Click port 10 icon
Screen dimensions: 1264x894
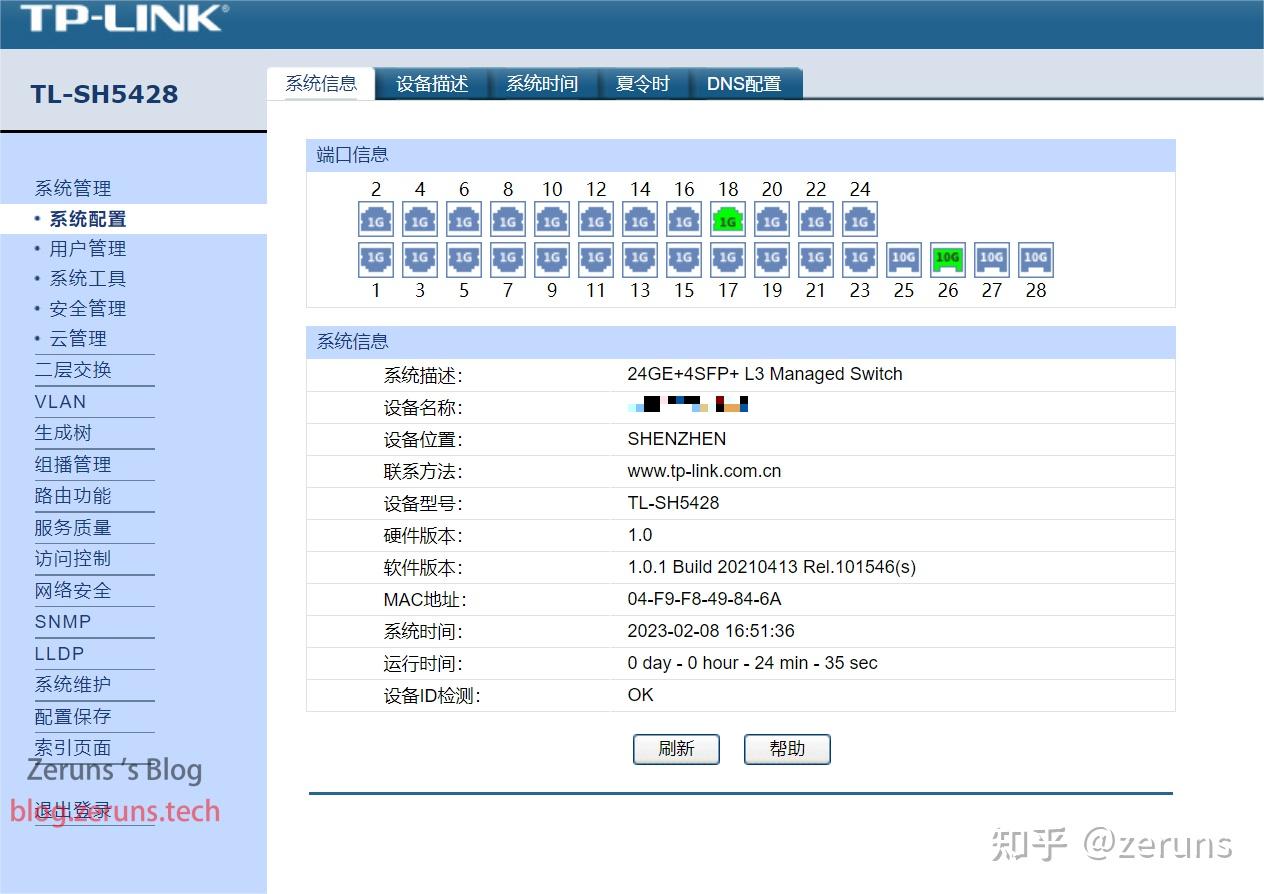click(552, 219)
